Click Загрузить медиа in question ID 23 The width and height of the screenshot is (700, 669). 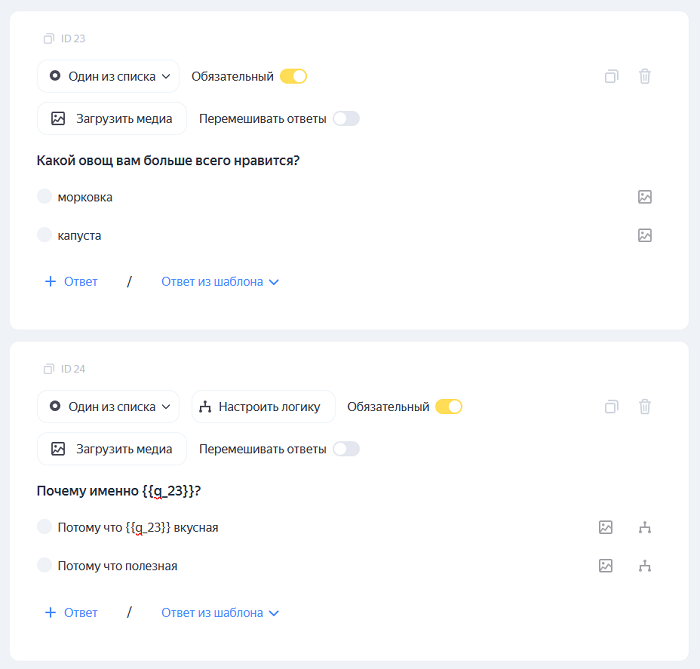(112, 118)
